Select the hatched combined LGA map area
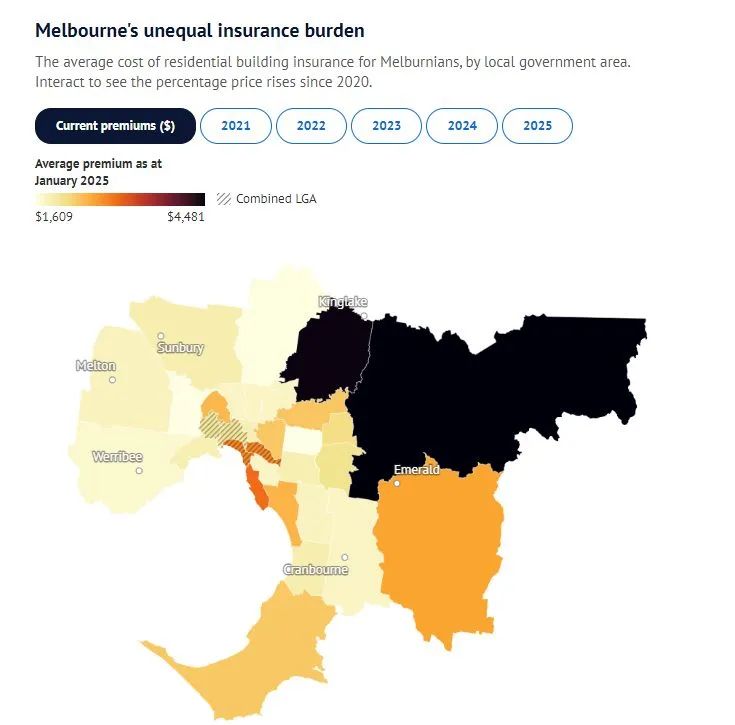 (x=220, y=426)
